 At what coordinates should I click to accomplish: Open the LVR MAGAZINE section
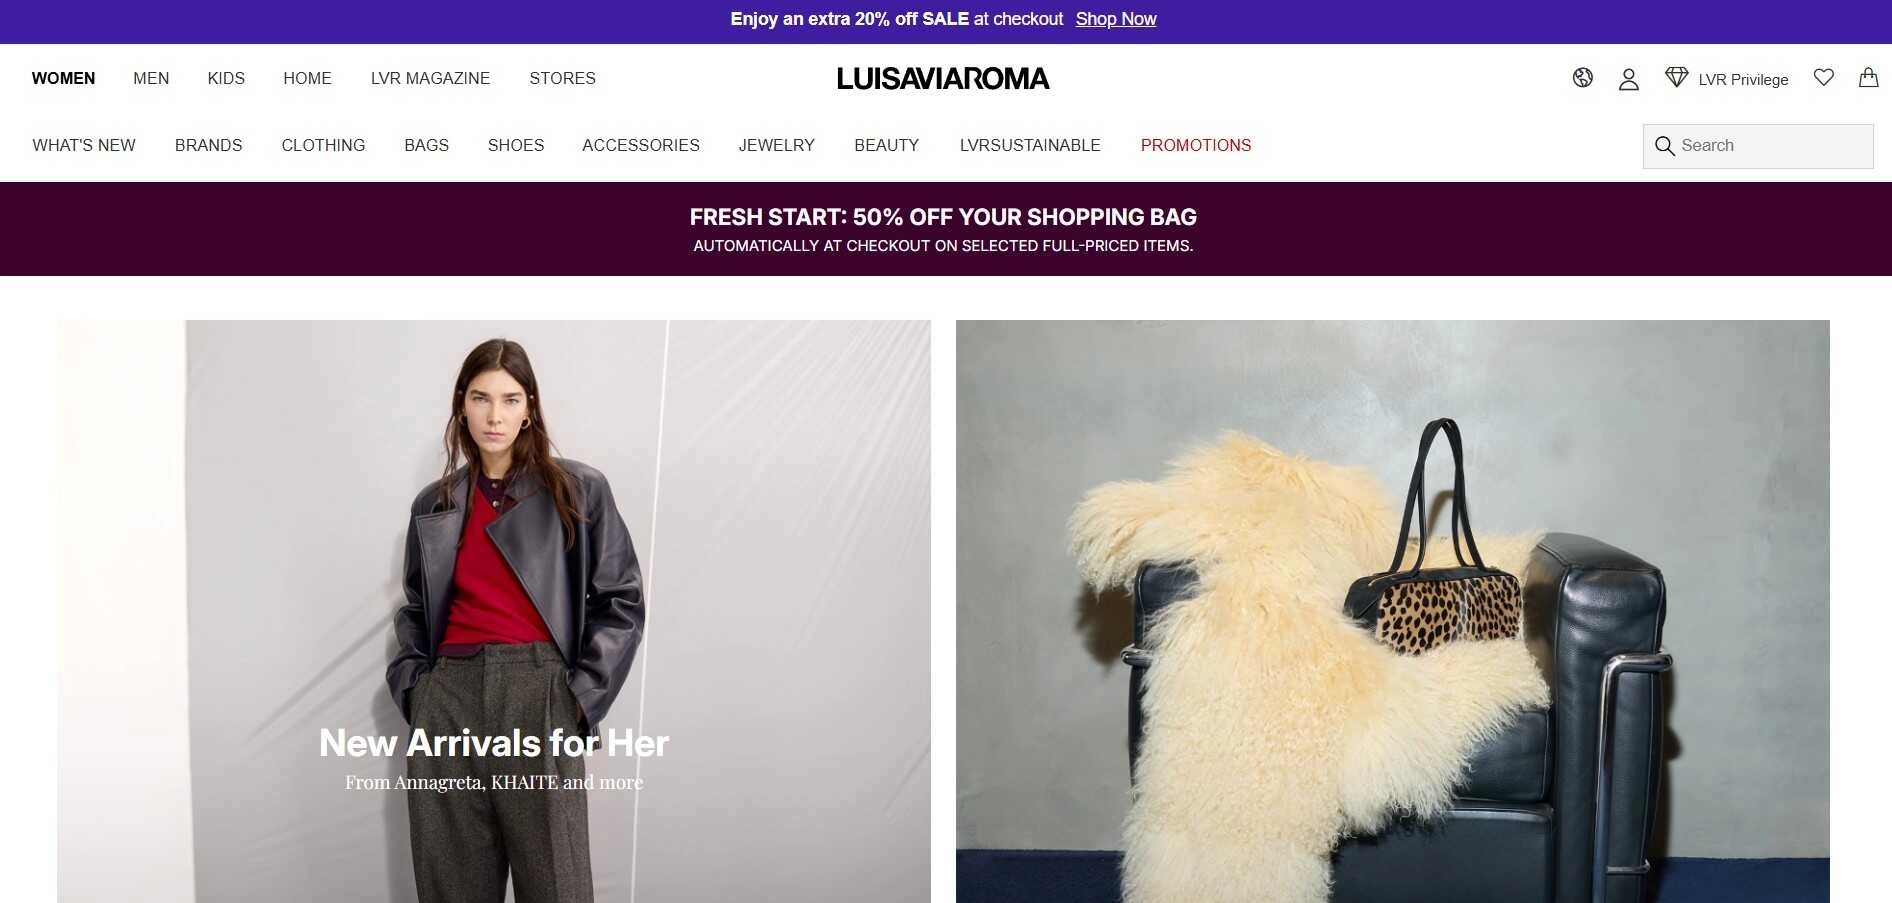[x=430, y=78]
